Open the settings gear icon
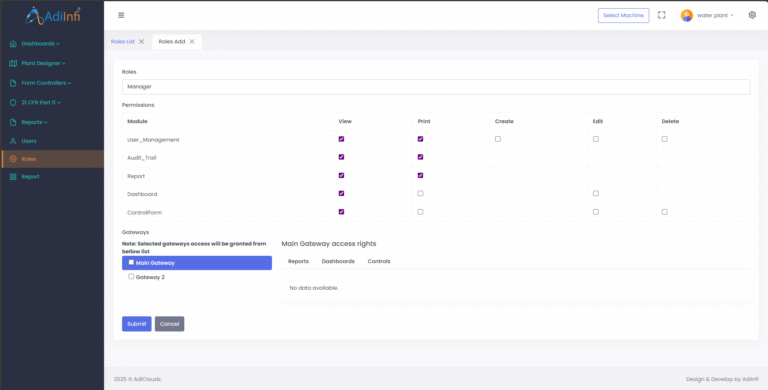Viewport: 768px width, 390px height. [x=752, y=15]
